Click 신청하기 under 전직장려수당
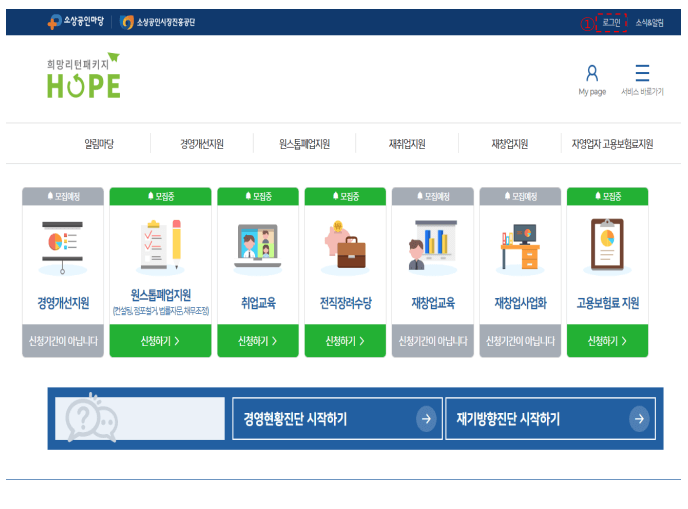This screenshot has height=509, width=688. click(x=345, y=341)
